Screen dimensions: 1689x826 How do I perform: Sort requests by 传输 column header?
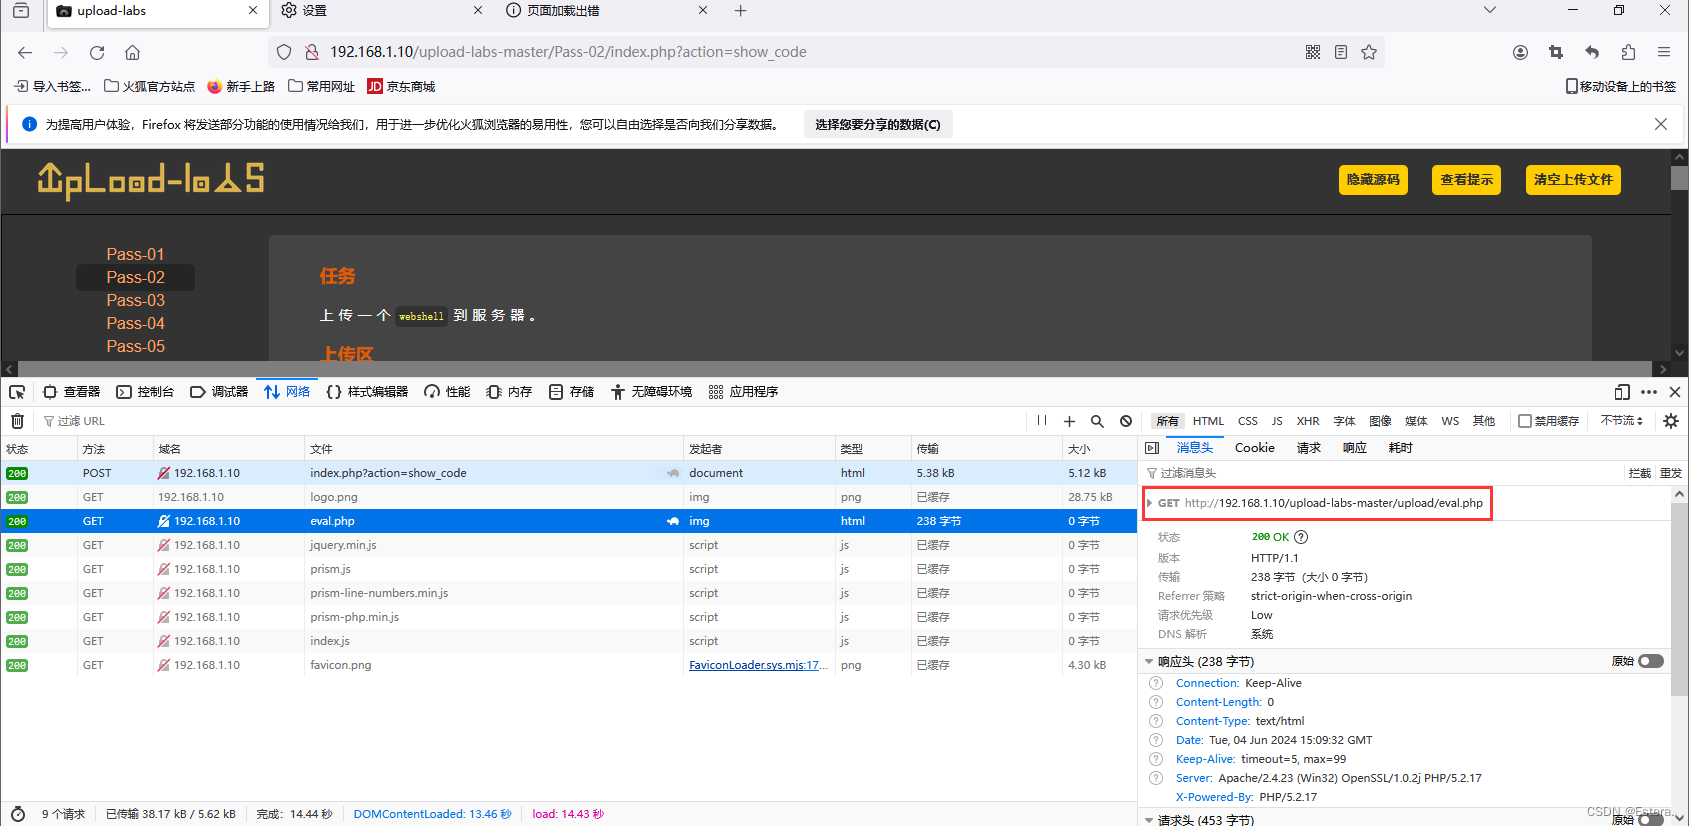(x=985, y=449)
